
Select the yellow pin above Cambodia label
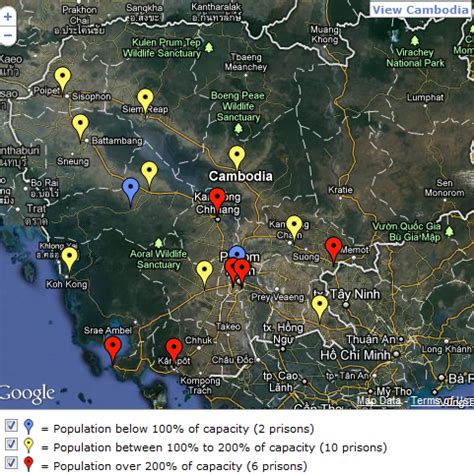(237, 158)
